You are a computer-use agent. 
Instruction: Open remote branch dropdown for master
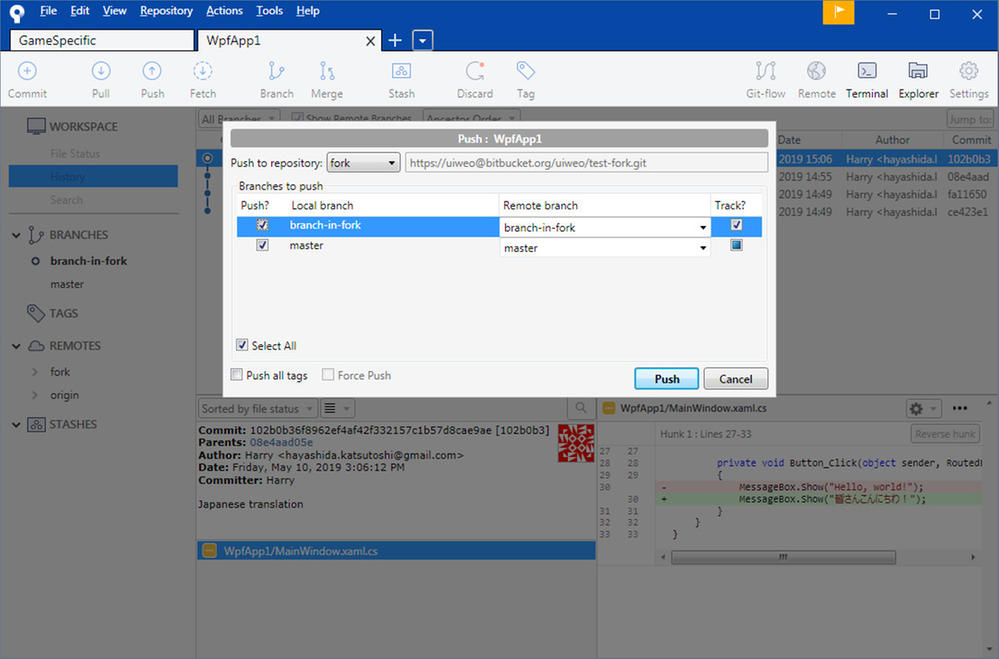tap(703, 248)
